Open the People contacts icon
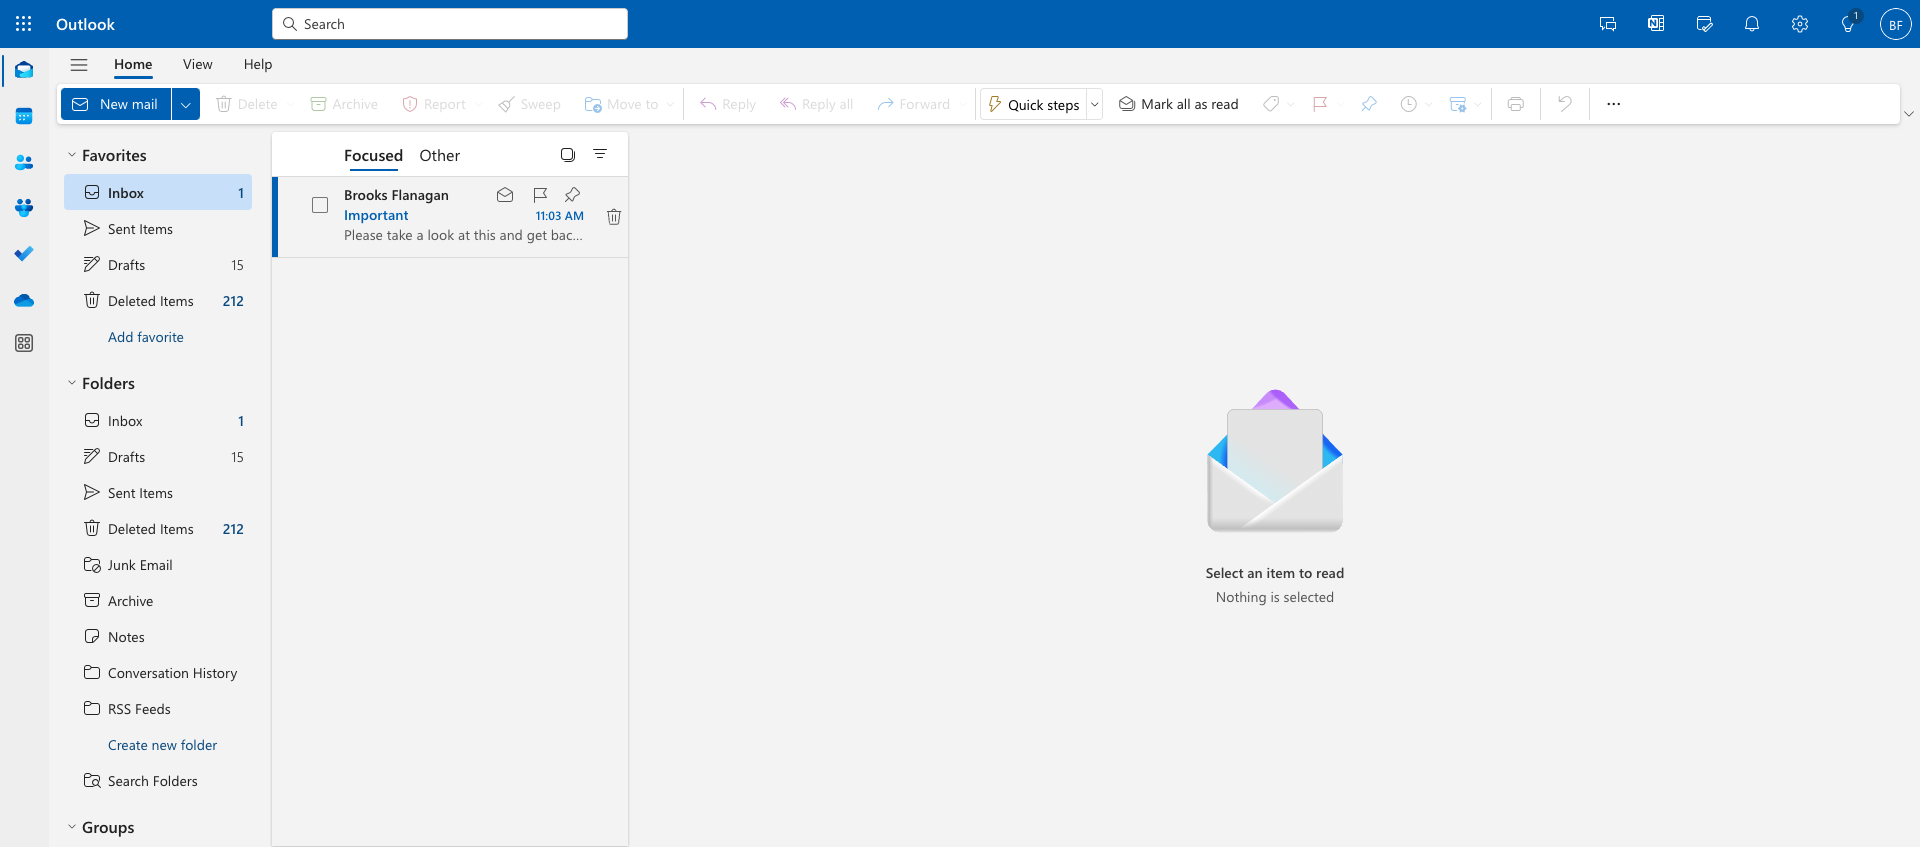This screenshot has height=847, width=1920. tap(24, 163)
